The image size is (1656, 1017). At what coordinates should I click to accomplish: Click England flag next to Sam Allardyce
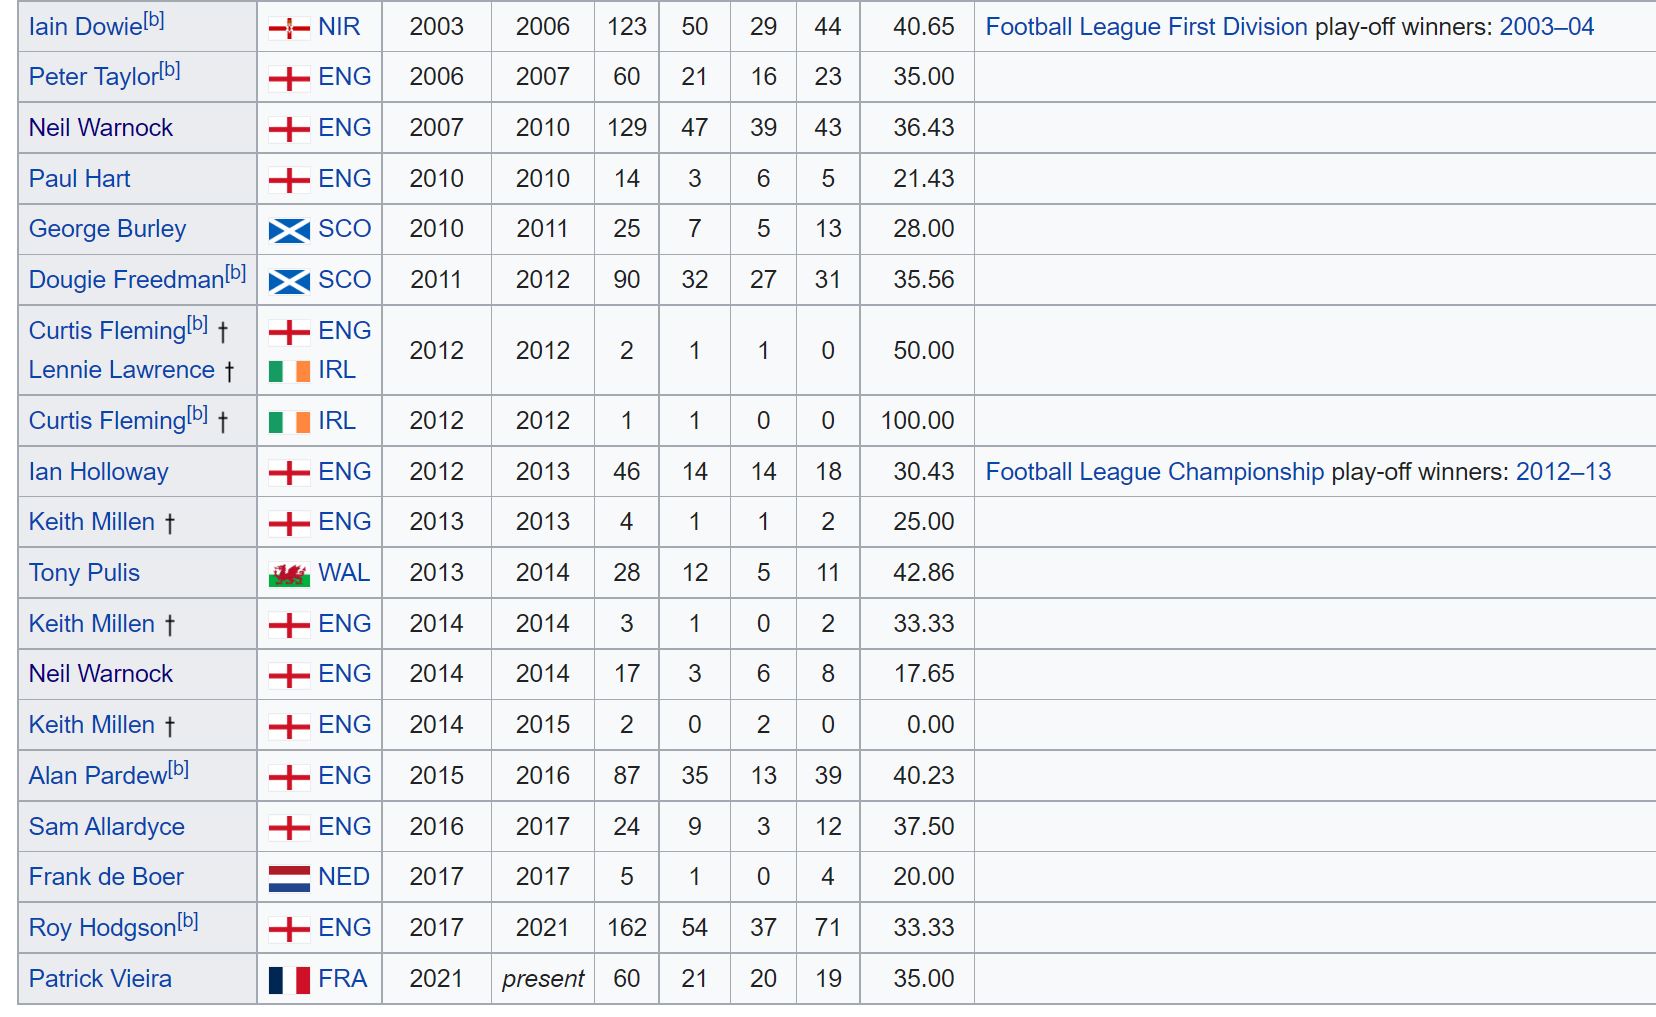(x=289, y=828)
